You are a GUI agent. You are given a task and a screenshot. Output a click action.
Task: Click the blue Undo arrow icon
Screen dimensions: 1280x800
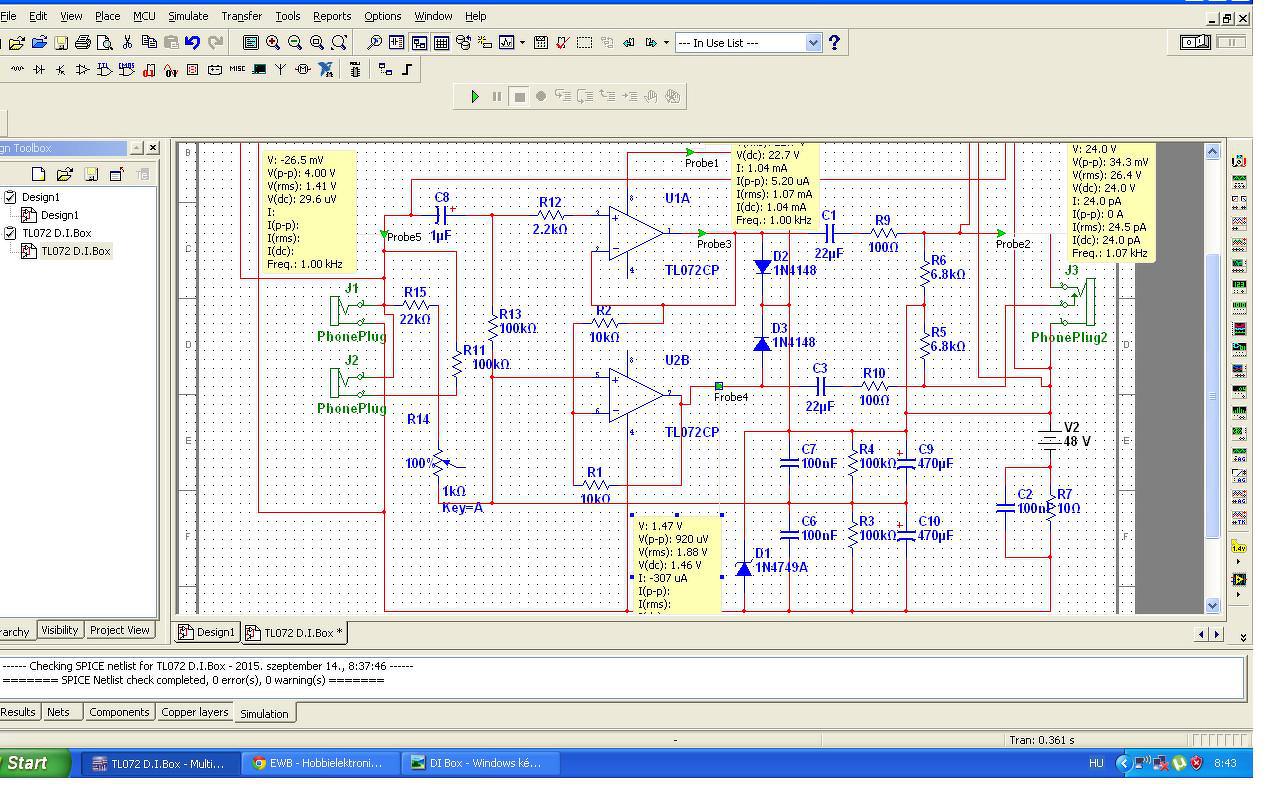(x=193, y=43)
